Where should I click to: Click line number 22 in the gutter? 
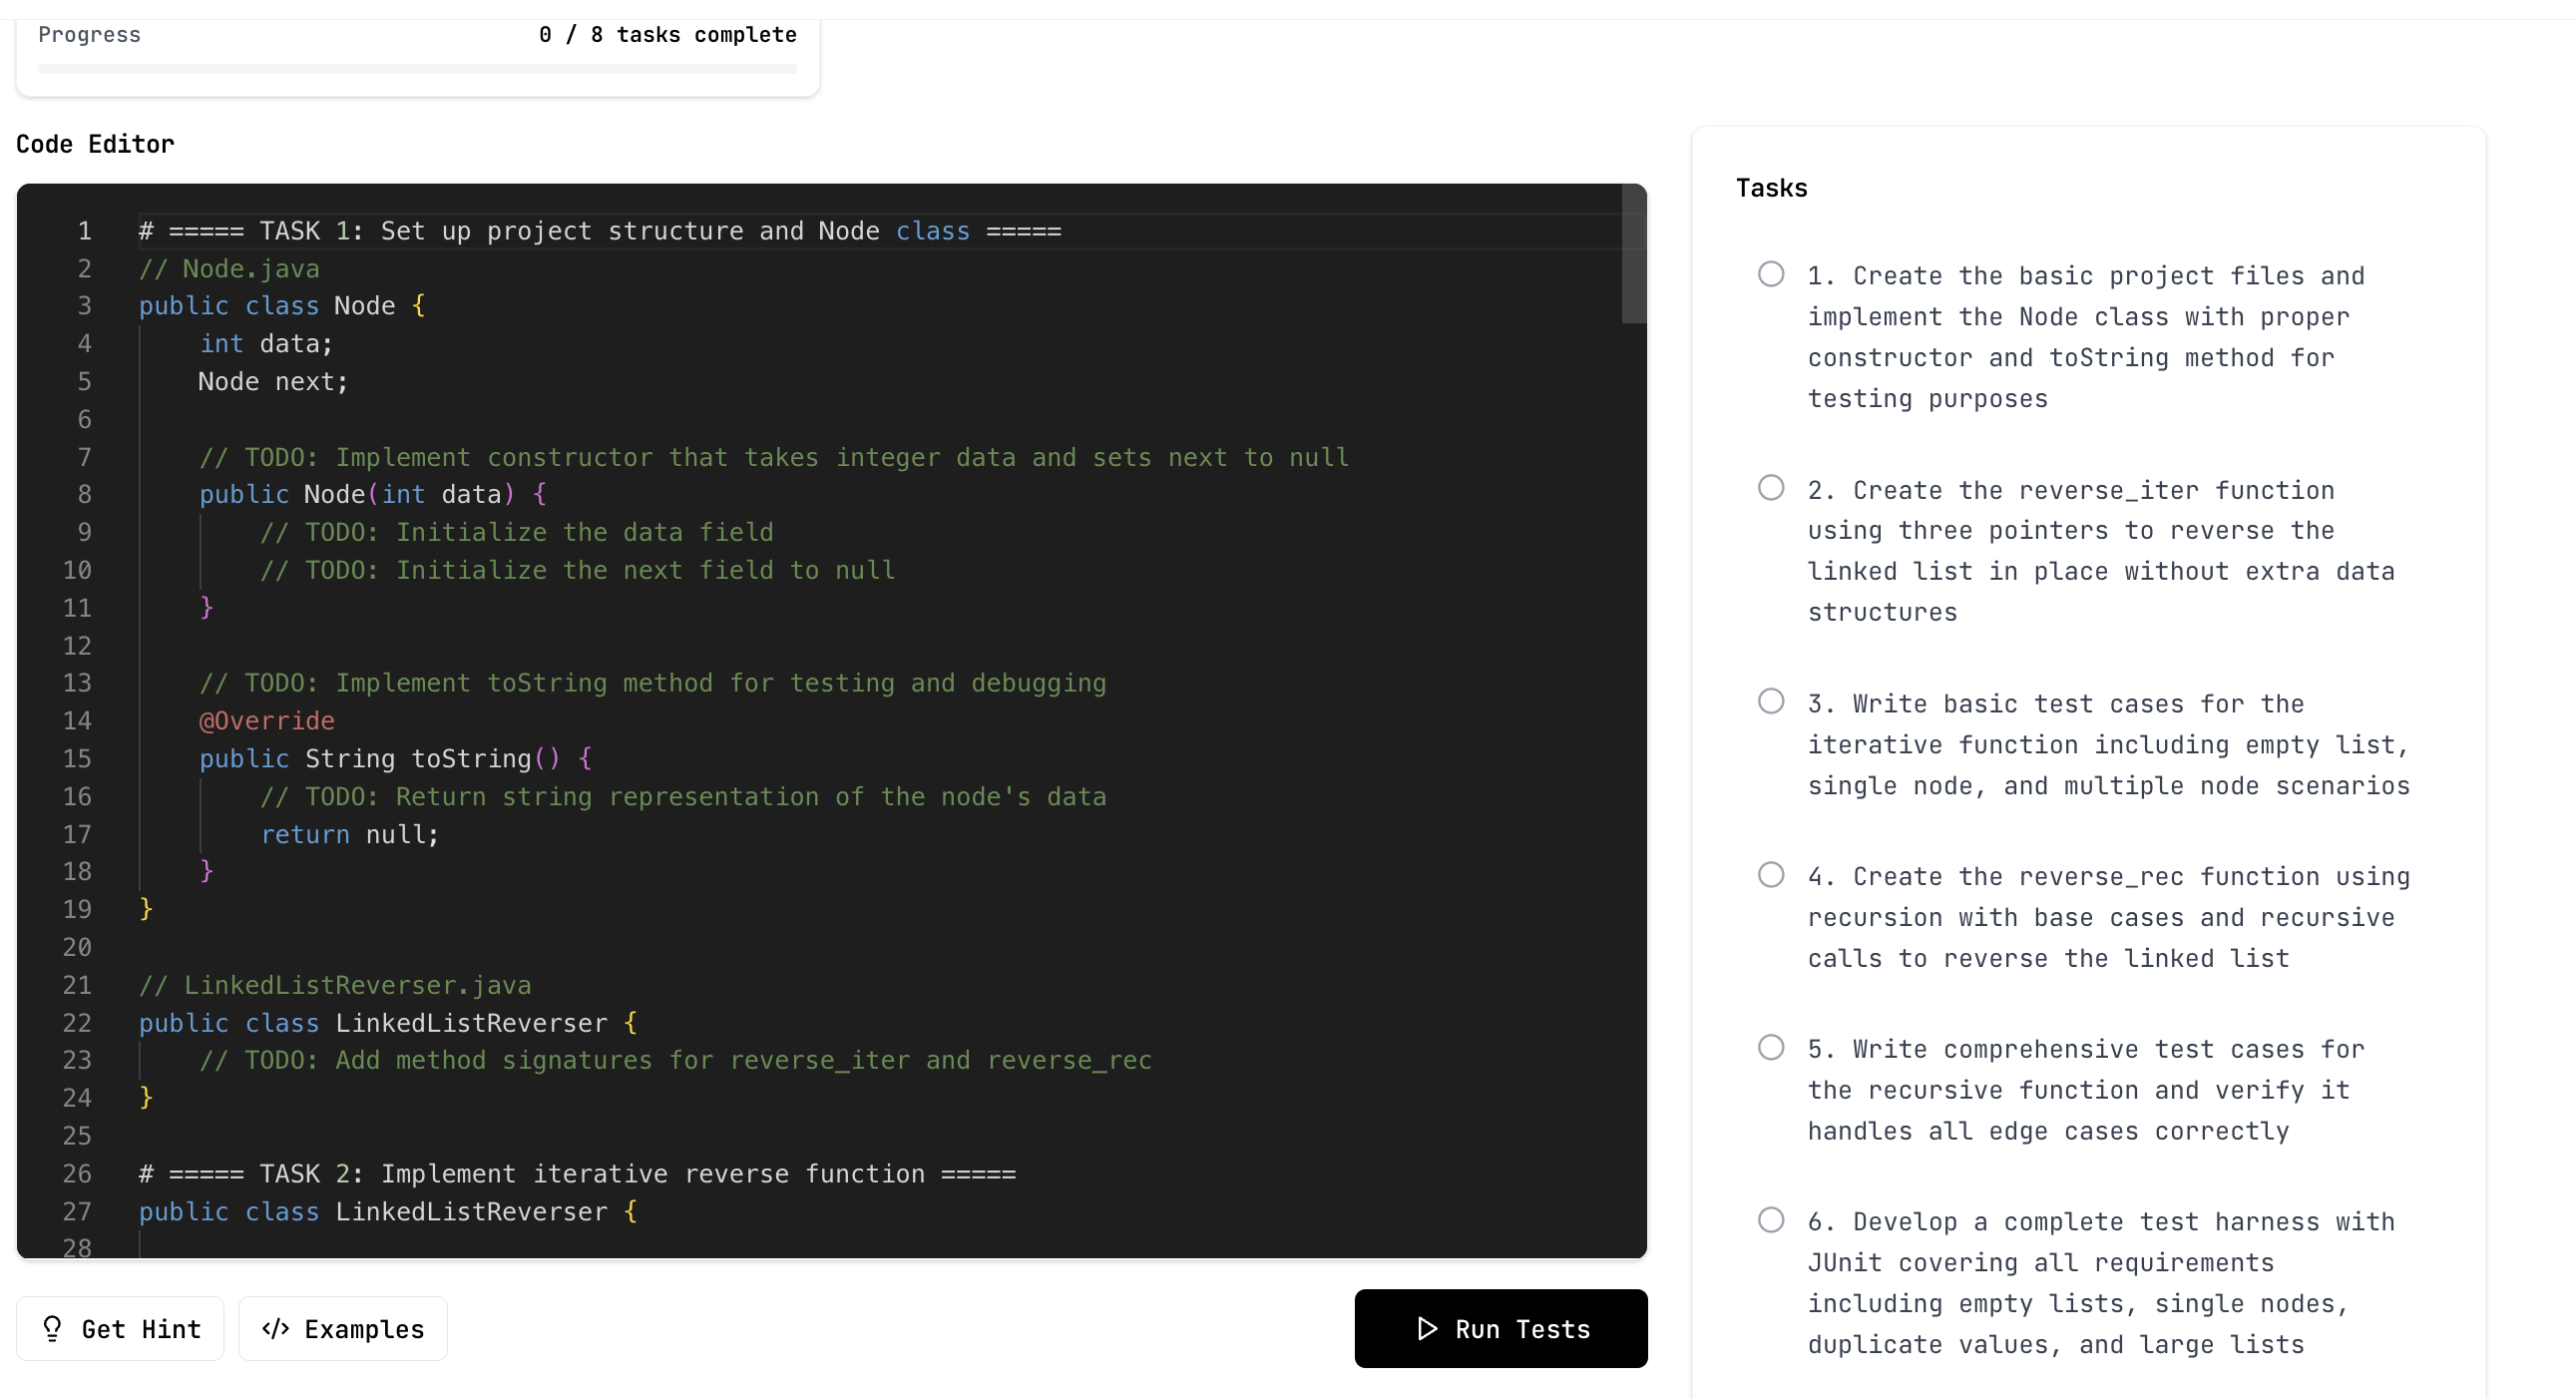coord(77,1023)
